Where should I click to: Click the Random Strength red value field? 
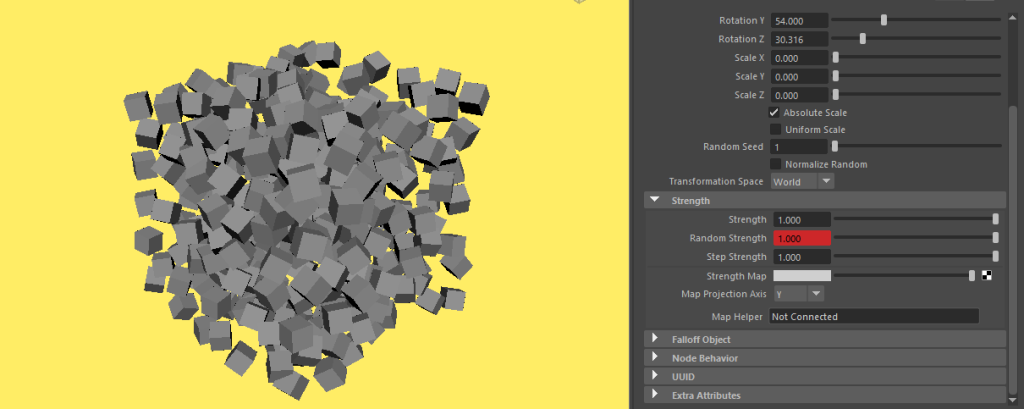click(801, 239)
